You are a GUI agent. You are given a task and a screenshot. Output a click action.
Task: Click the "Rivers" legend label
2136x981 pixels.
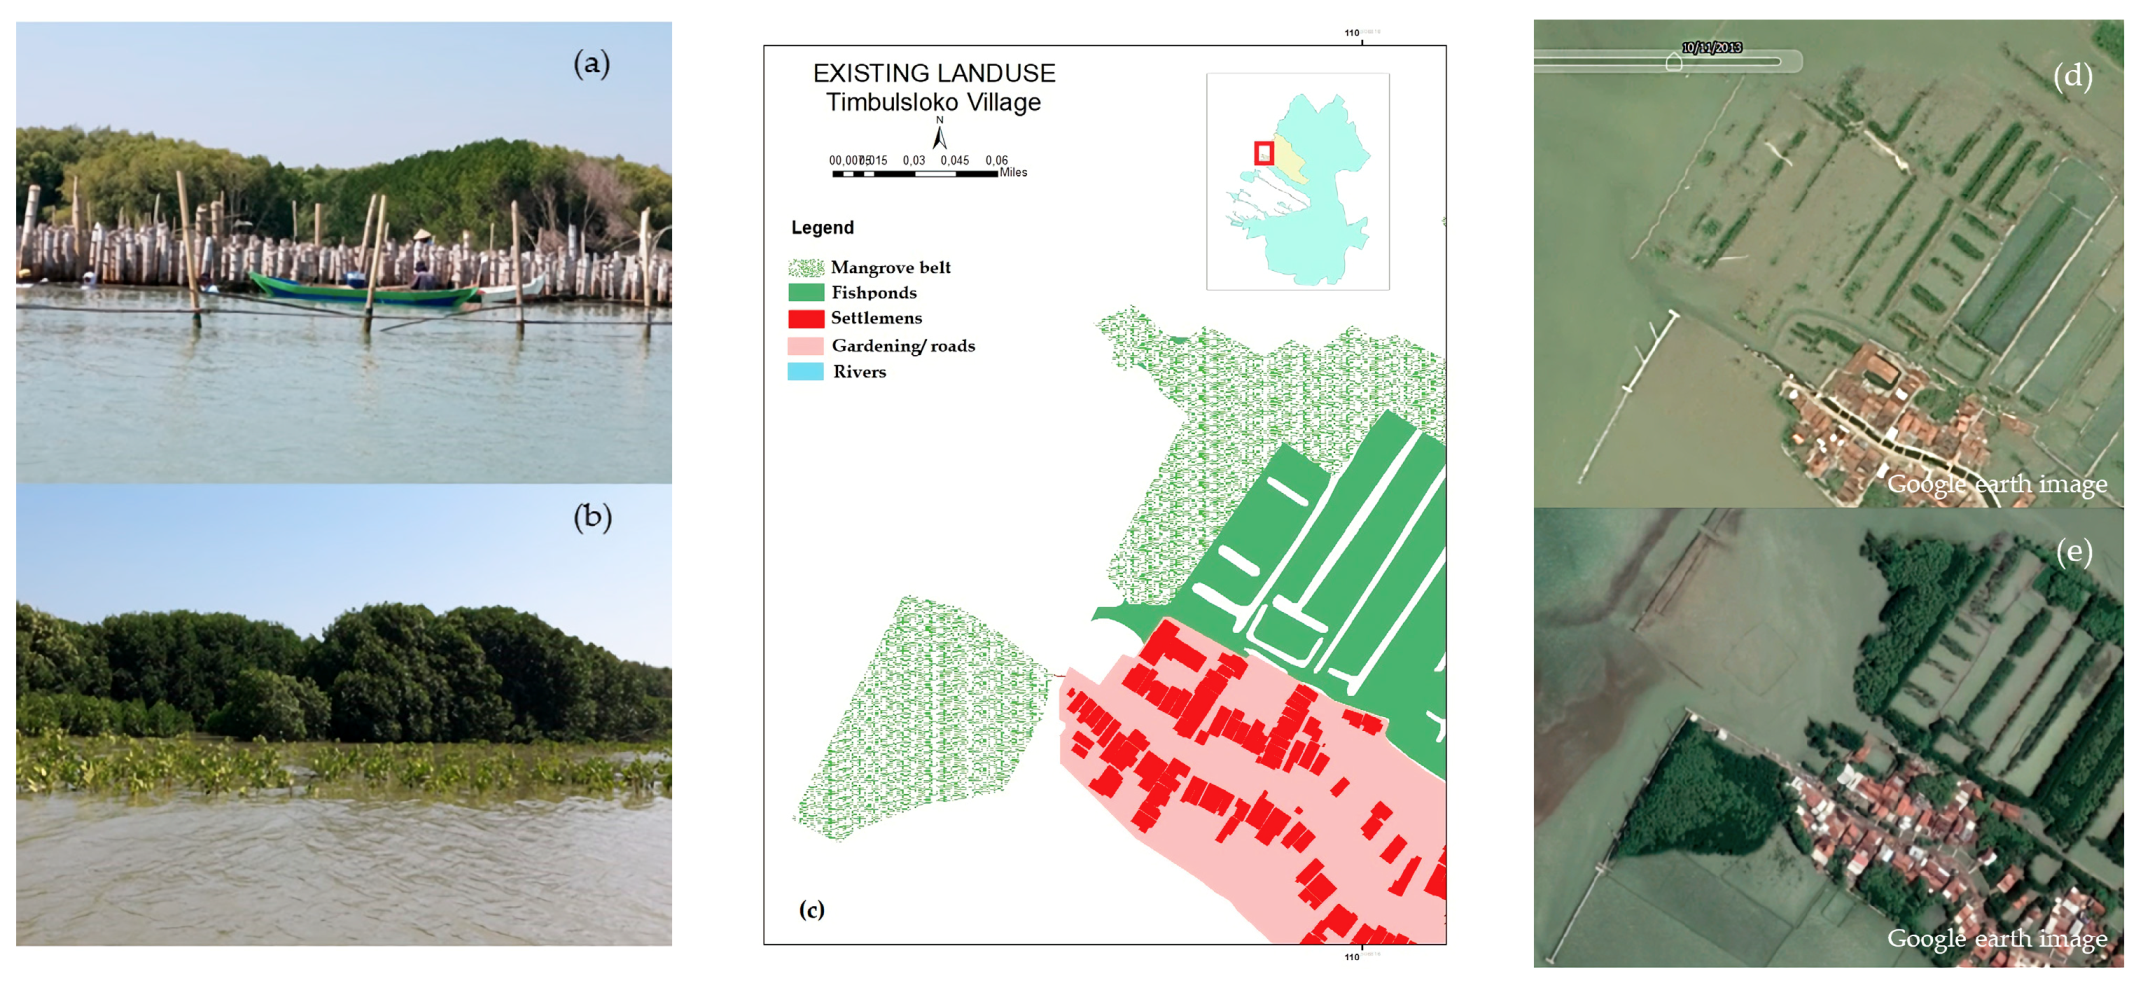pos(860,371)
